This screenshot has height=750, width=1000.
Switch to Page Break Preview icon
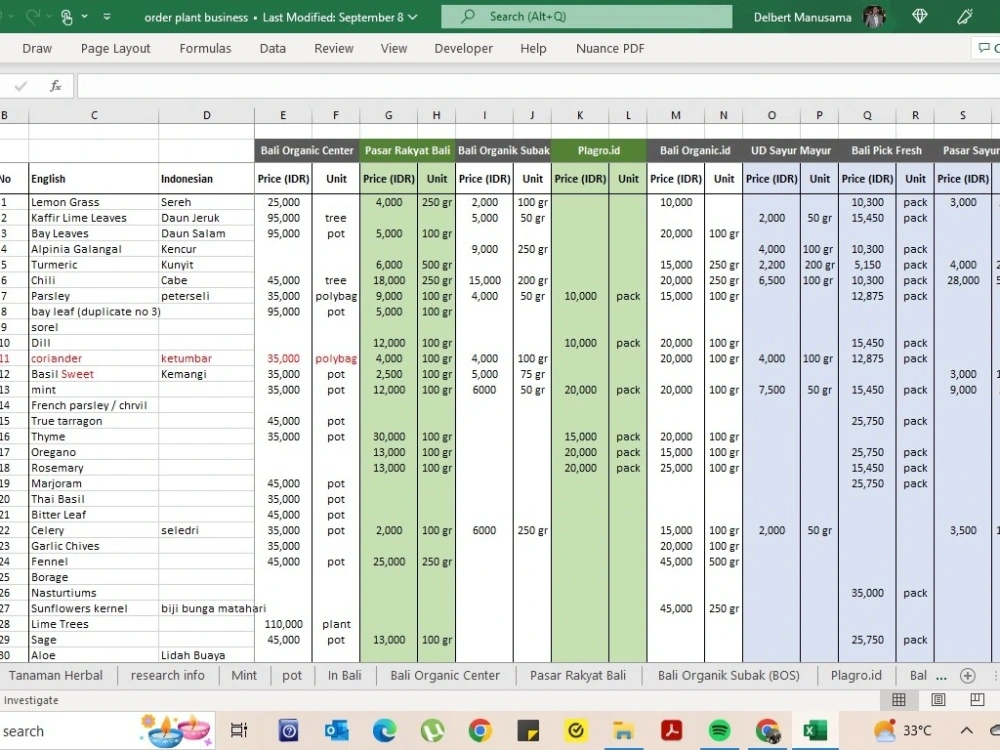(977, 700)
